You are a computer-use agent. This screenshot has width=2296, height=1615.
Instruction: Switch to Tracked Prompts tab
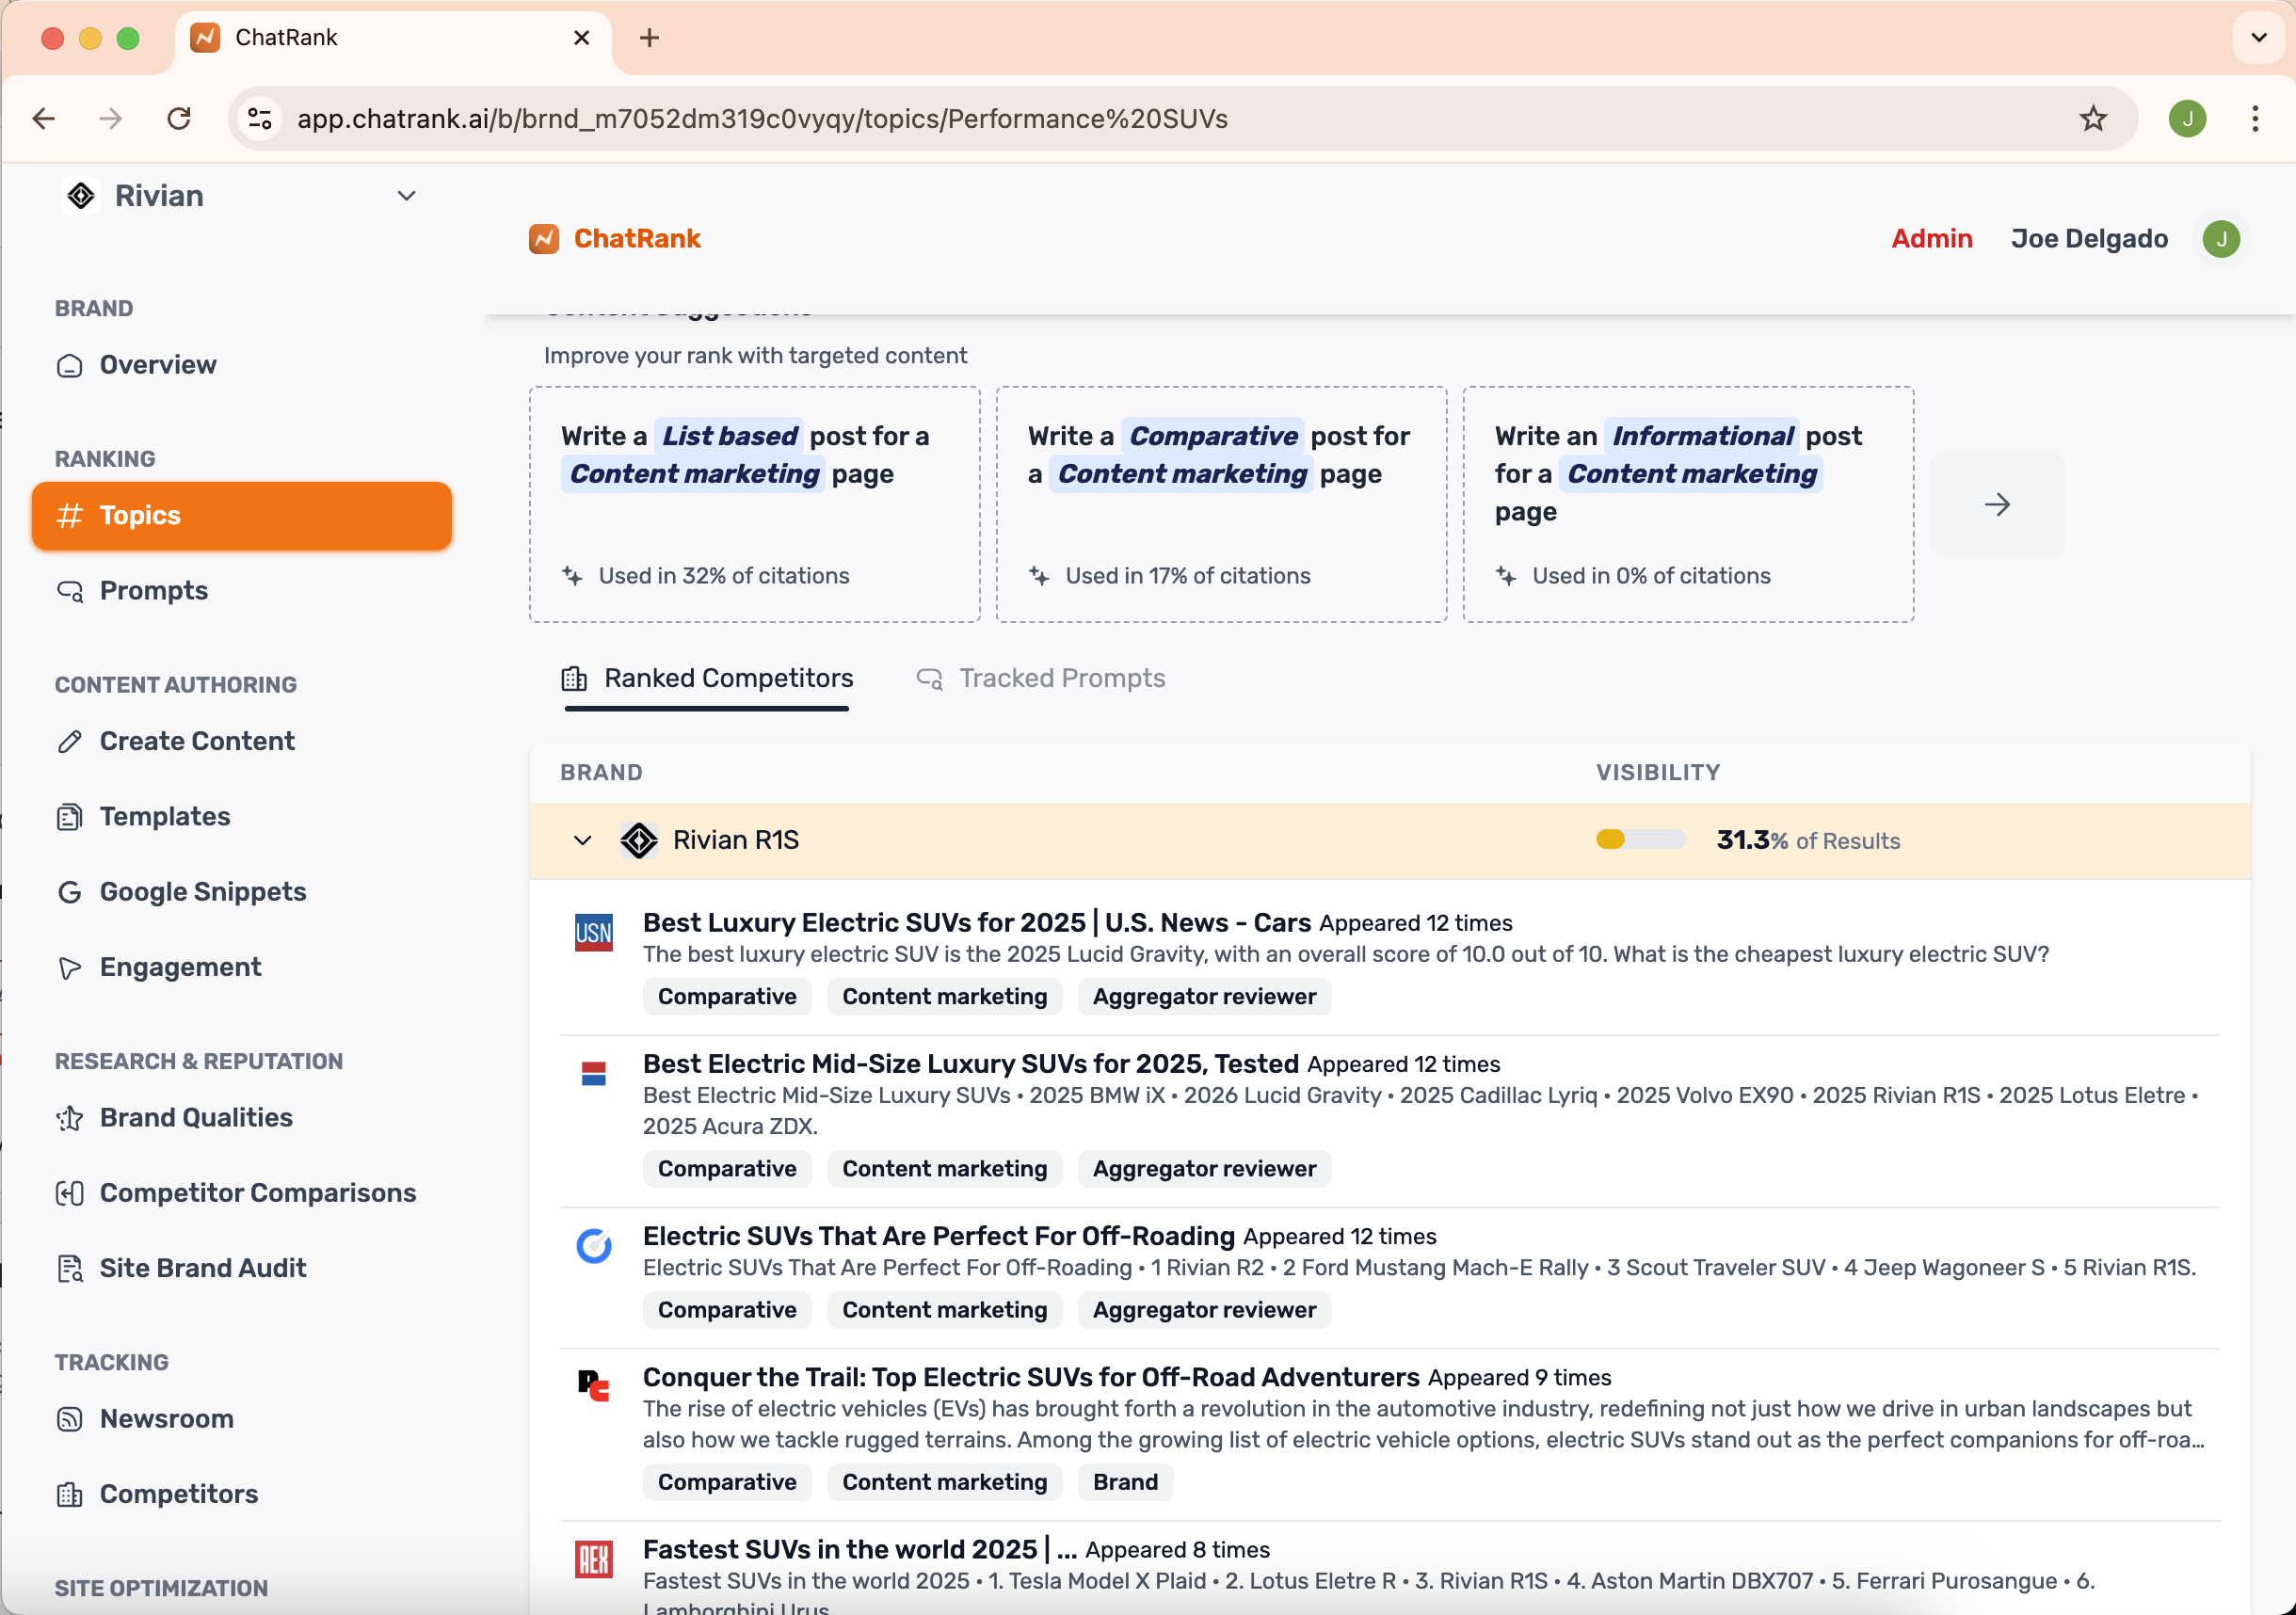(1041, 679)
